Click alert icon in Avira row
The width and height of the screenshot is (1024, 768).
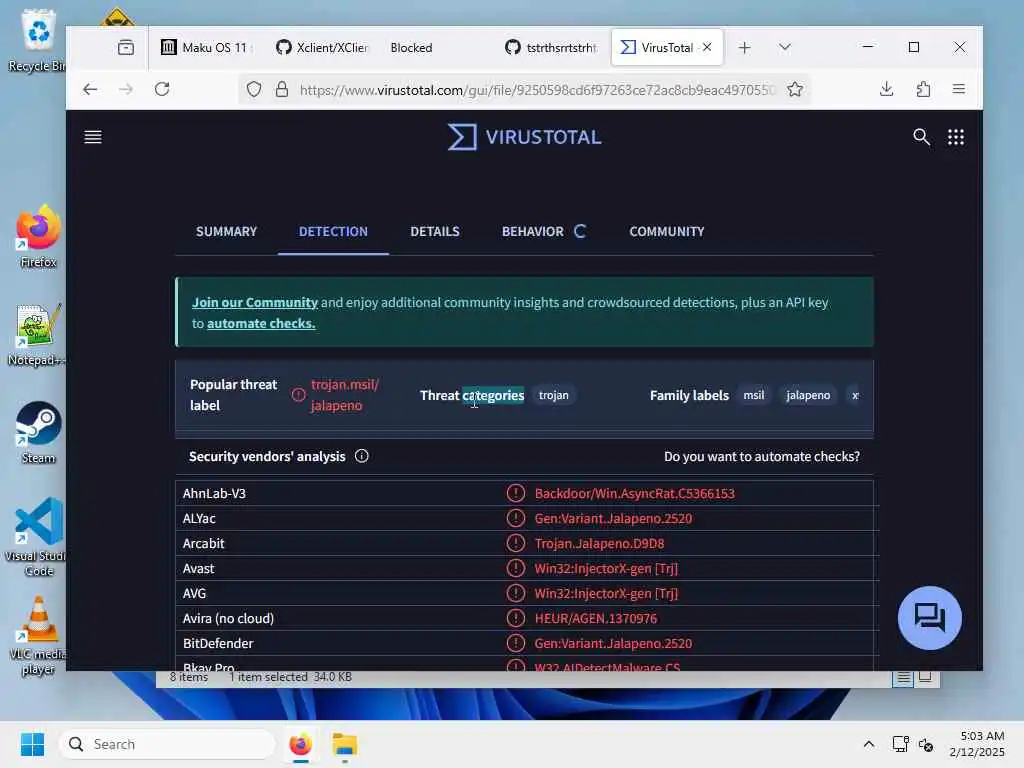pos(516,618)
